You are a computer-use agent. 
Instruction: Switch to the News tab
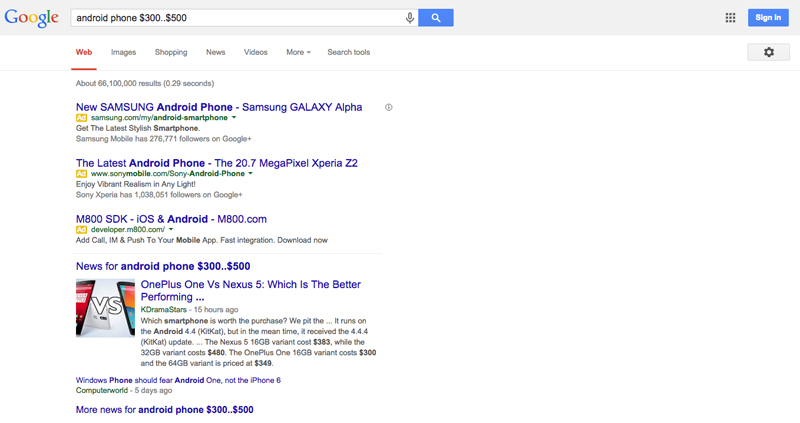[x=216, y=52]
